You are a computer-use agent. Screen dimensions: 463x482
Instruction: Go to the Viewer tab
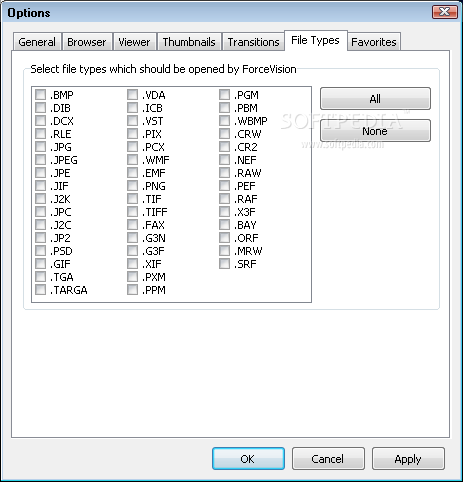pos(134,42)
